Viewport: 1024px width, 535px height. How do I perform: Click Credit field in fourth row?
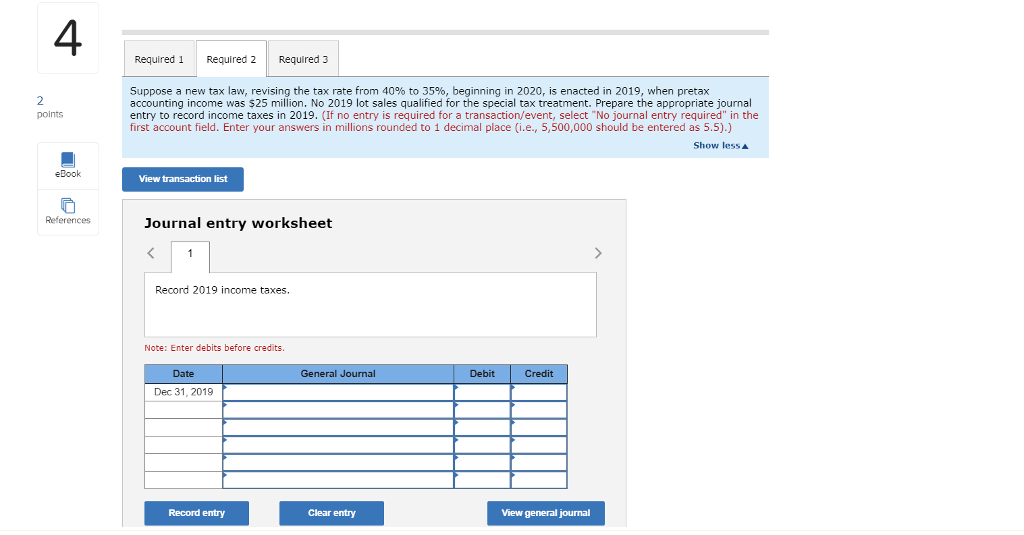[539, 446]
